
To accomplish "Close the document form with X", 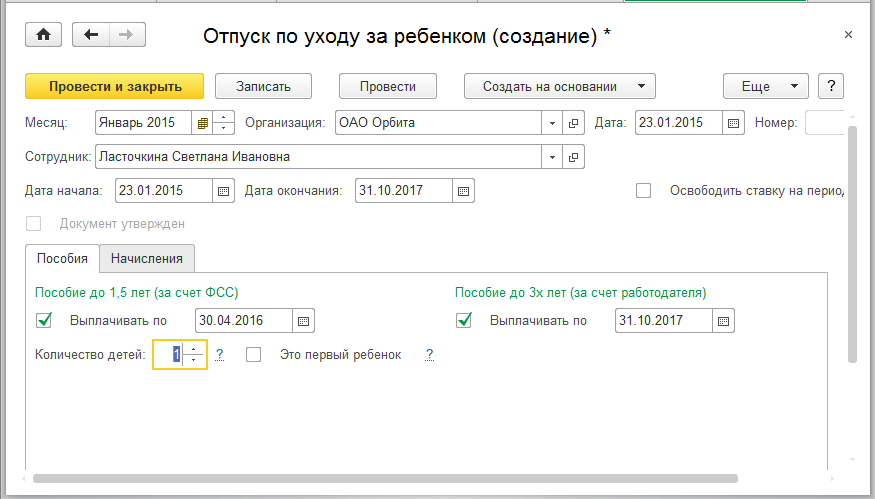I will pyautogui.click(x=848, y=35).
